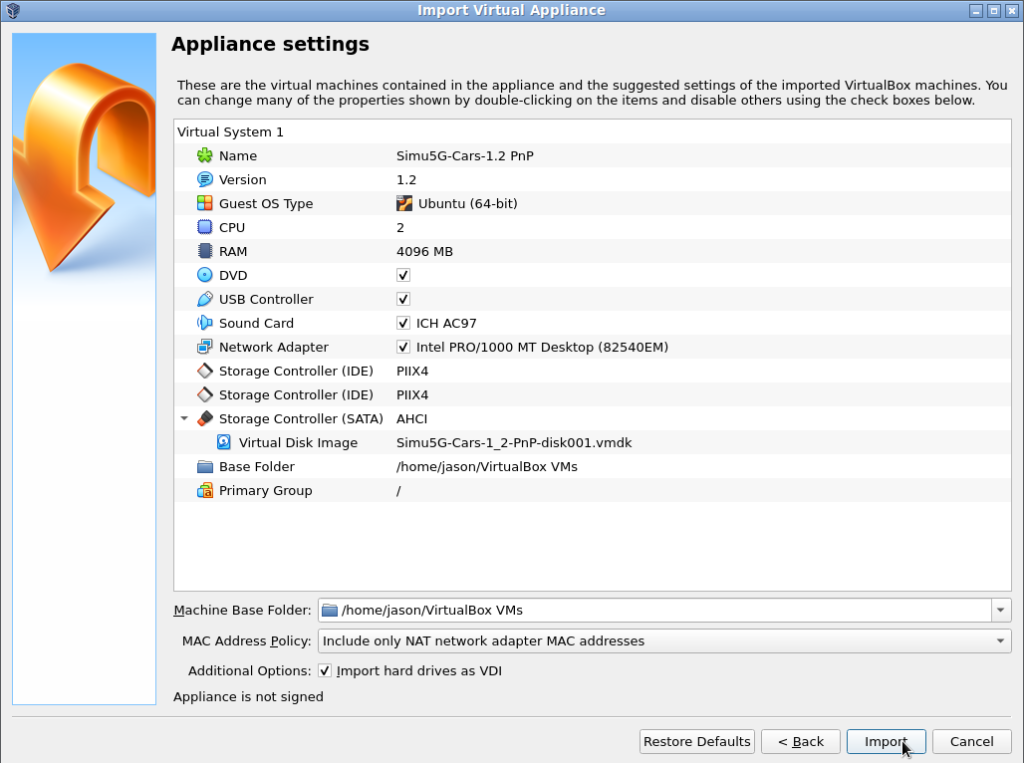
Task: Click the USB Controller icon
Action: 205,300
